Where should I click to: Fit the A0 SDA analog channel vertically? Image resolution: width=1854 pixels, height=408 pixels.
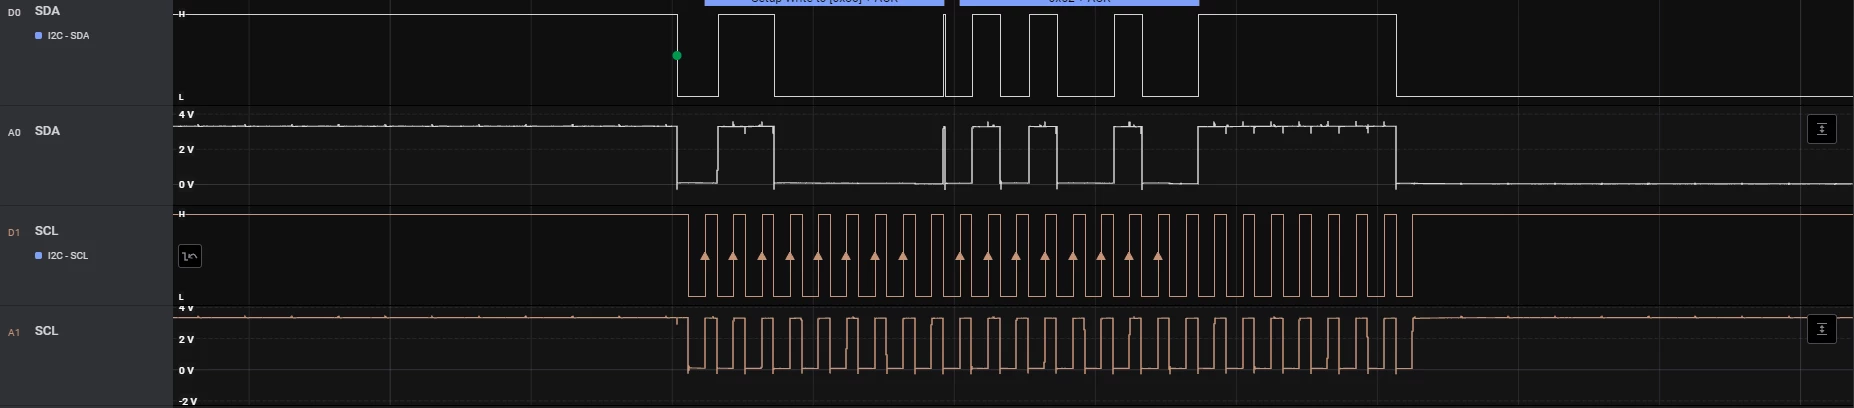click(x=1822, y=129)
